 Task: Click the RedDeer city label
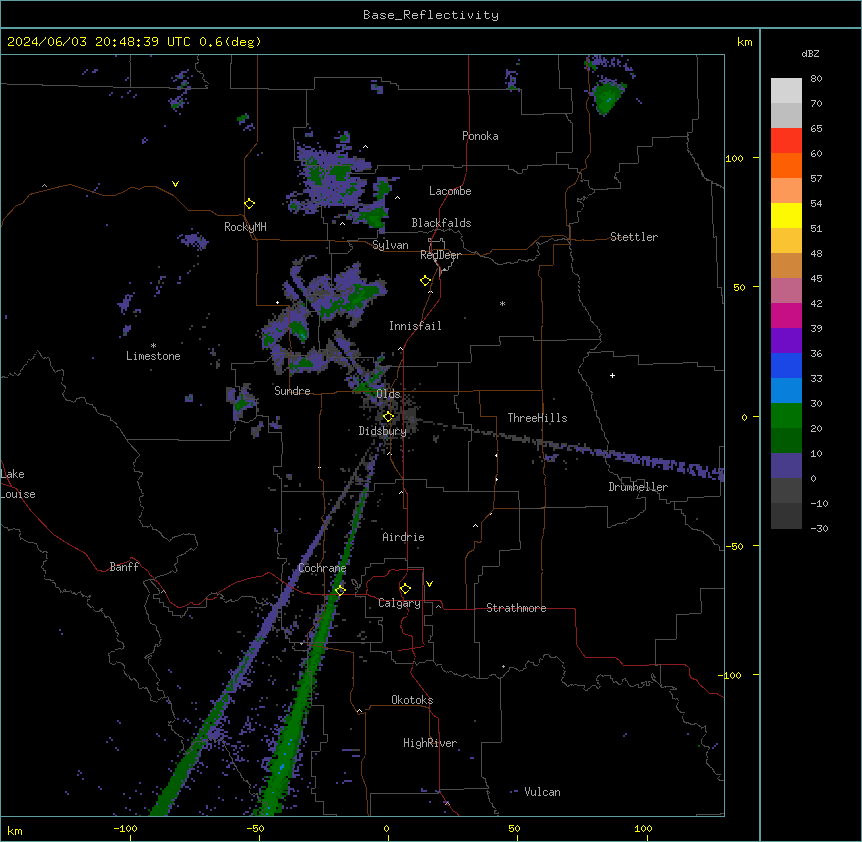(x=440, y=255)
